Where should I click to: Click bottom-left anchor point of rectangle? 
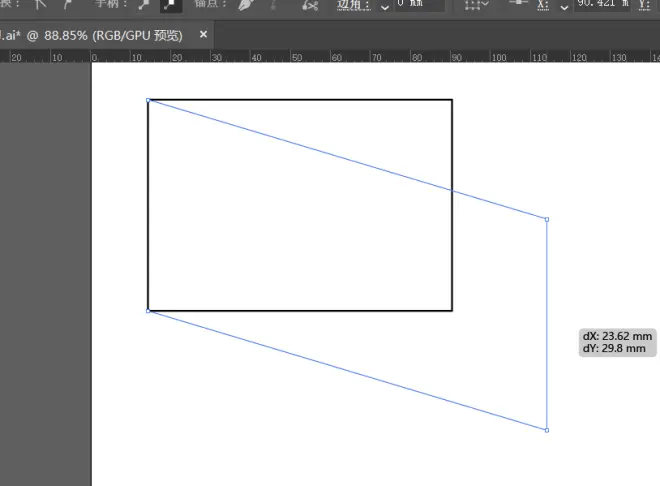148,311
